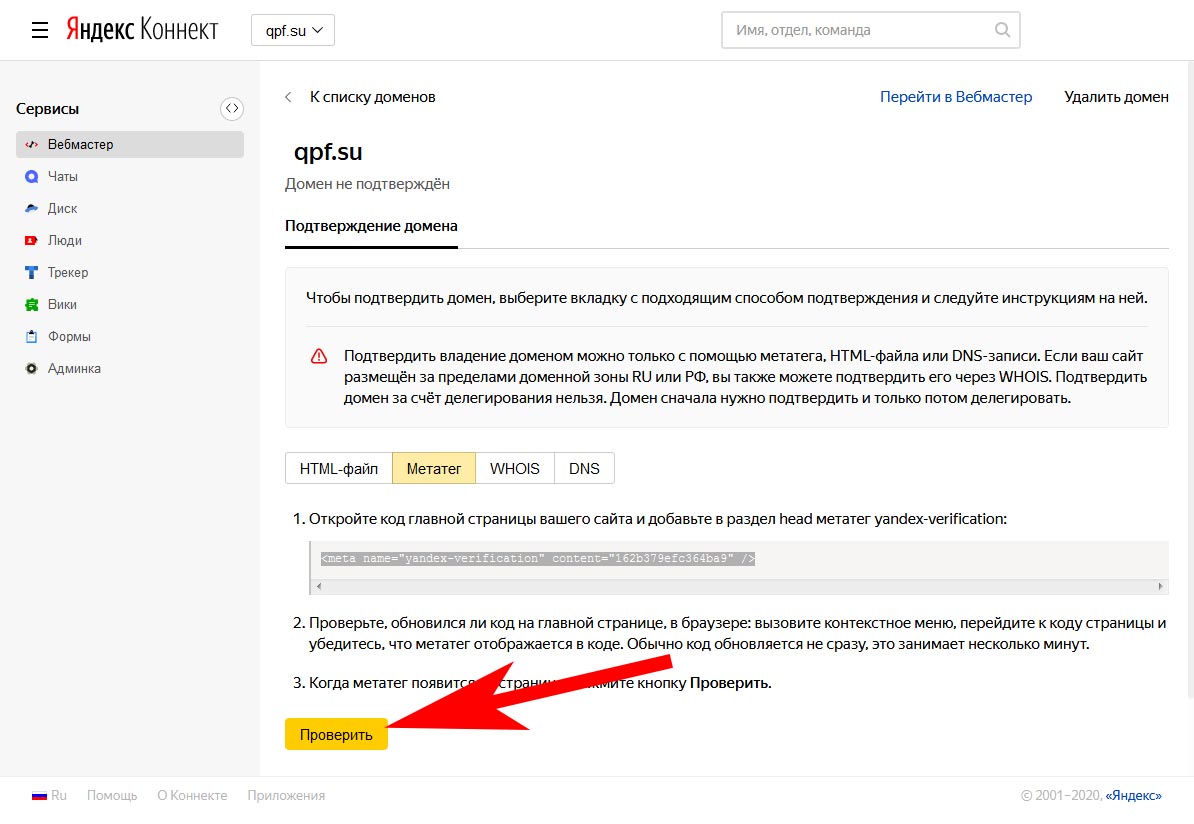Click the Перейти в Вебмастер link

click(956, 97)
